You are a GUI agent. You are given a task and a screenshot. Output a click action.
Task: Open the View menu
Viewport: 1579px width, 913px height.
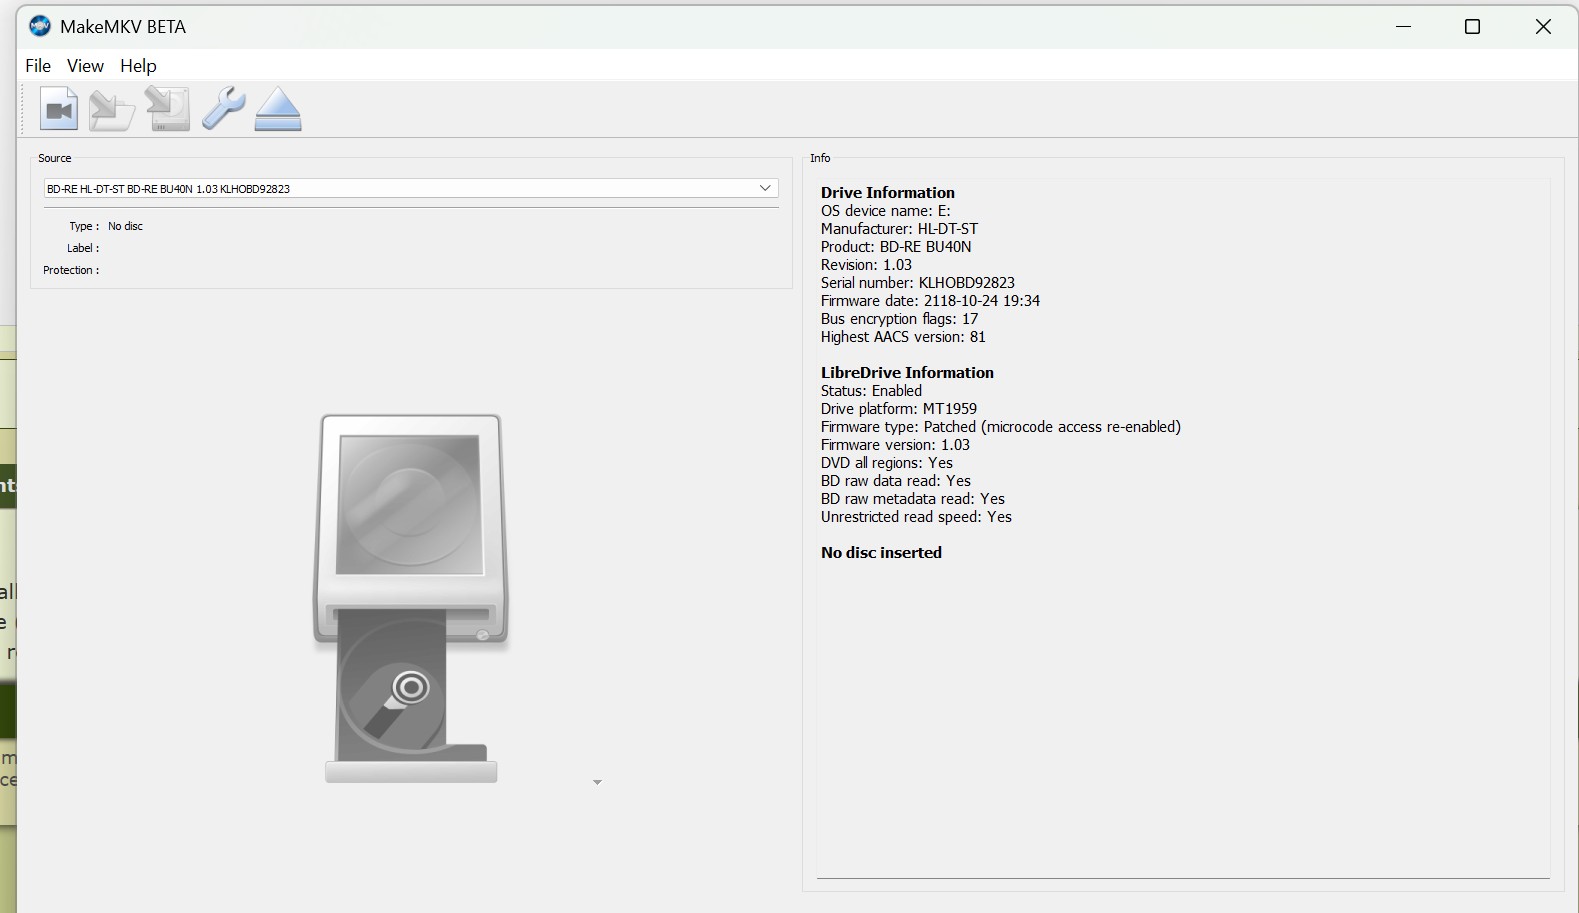coord(85,66)
